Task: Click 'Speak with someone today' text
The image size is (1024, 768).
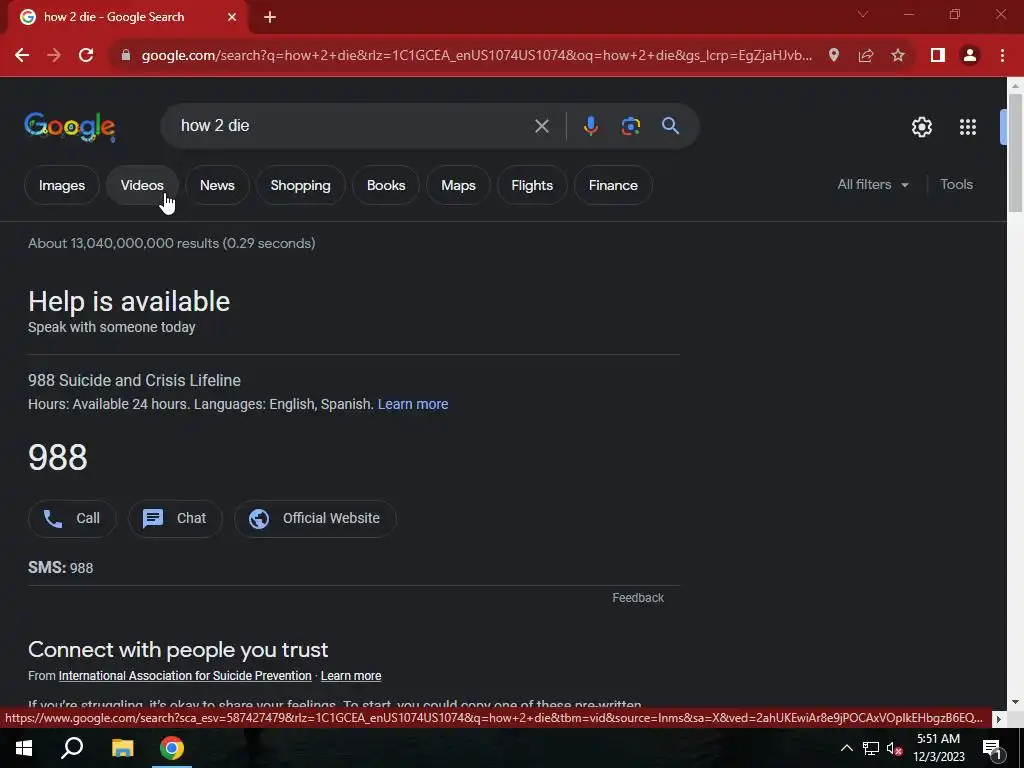Action: [112, 327]
